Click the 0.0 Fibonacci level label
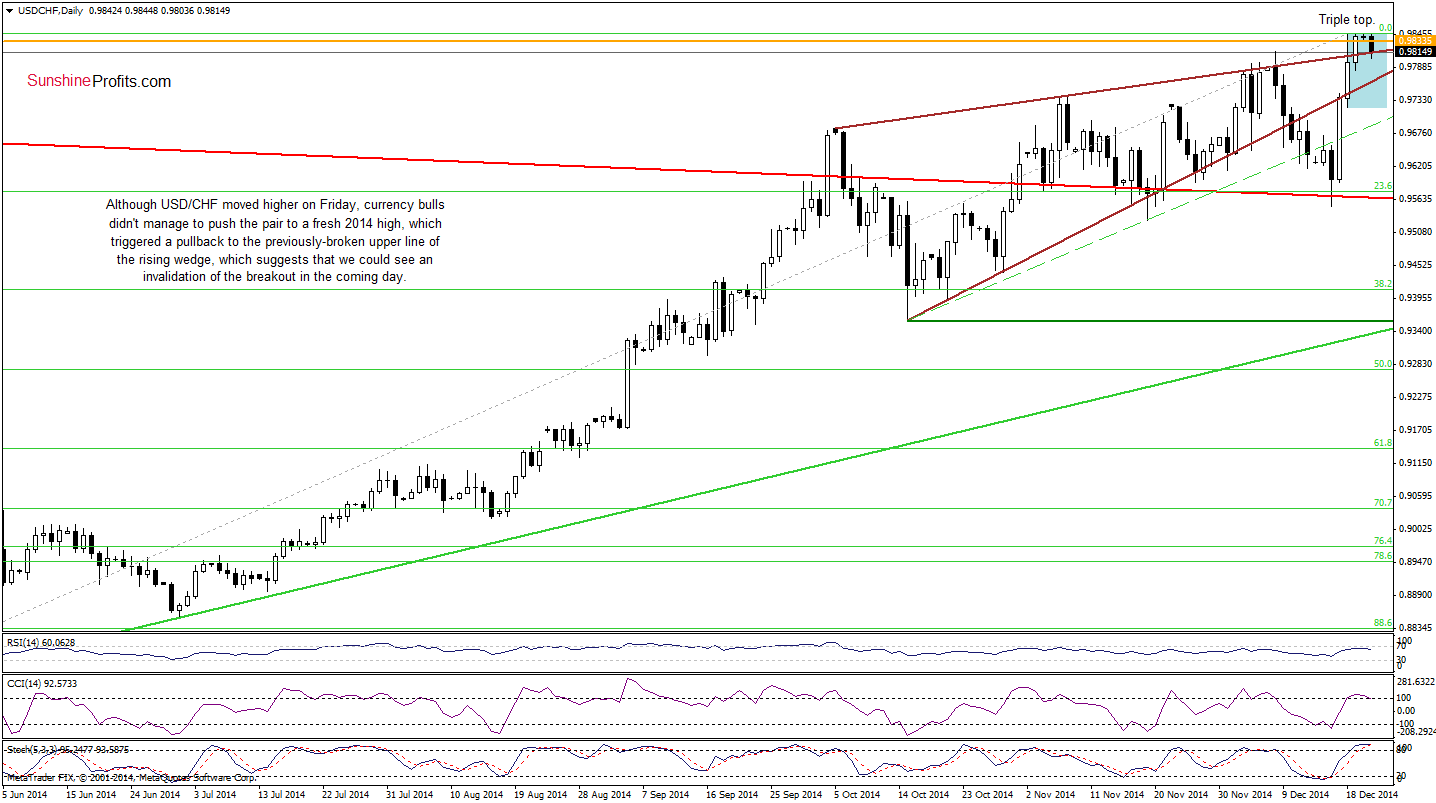 tap(1386, 28)
